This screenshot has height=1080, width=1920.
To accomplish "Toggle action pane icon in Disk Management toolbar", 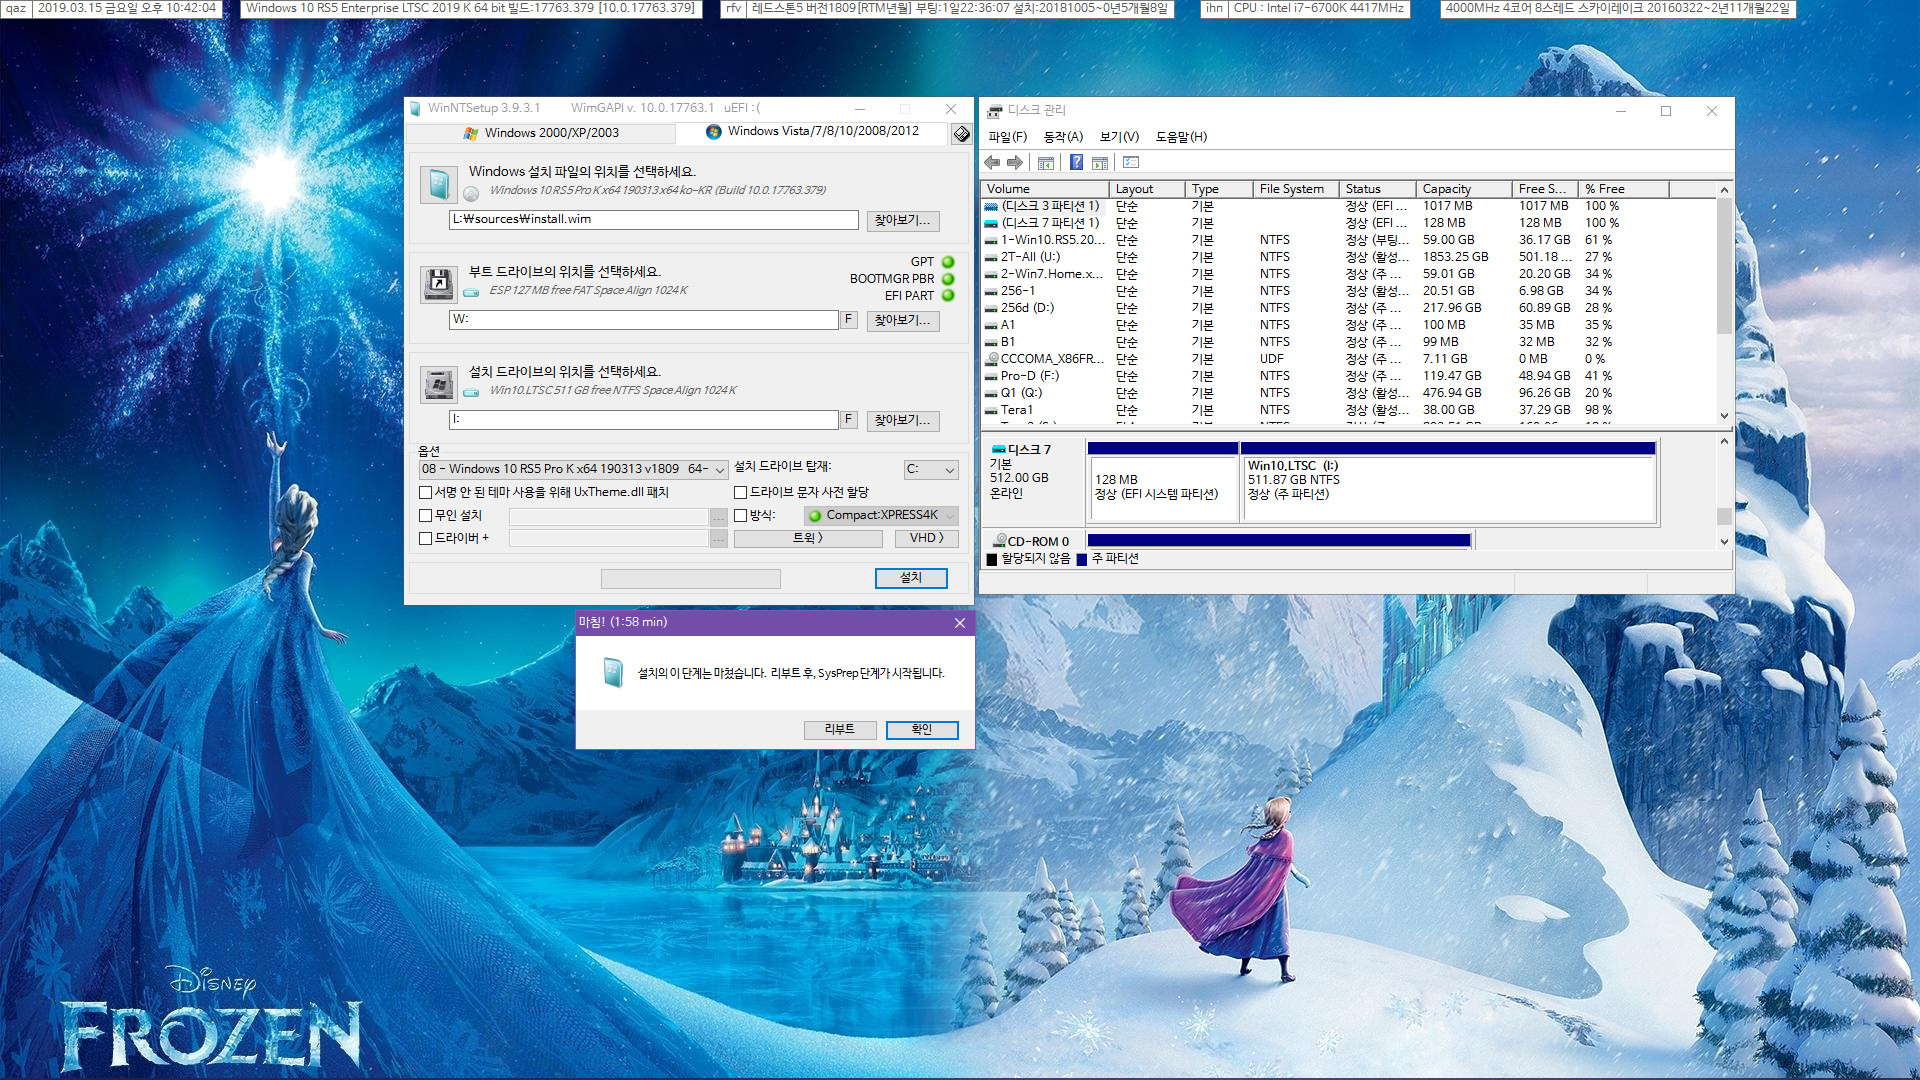I will point(1100,162).
